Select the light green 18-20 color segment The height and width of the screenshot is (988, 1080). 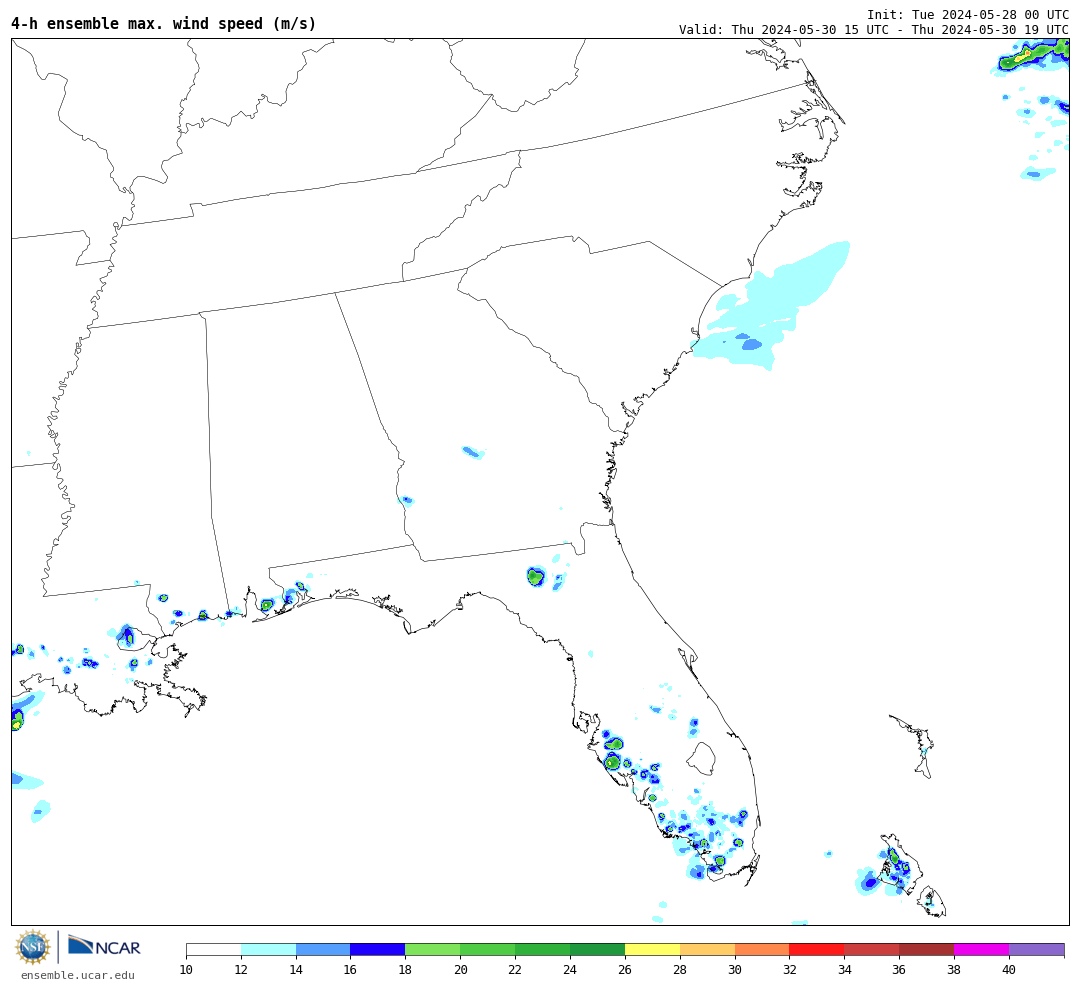[x=433, y=950]
